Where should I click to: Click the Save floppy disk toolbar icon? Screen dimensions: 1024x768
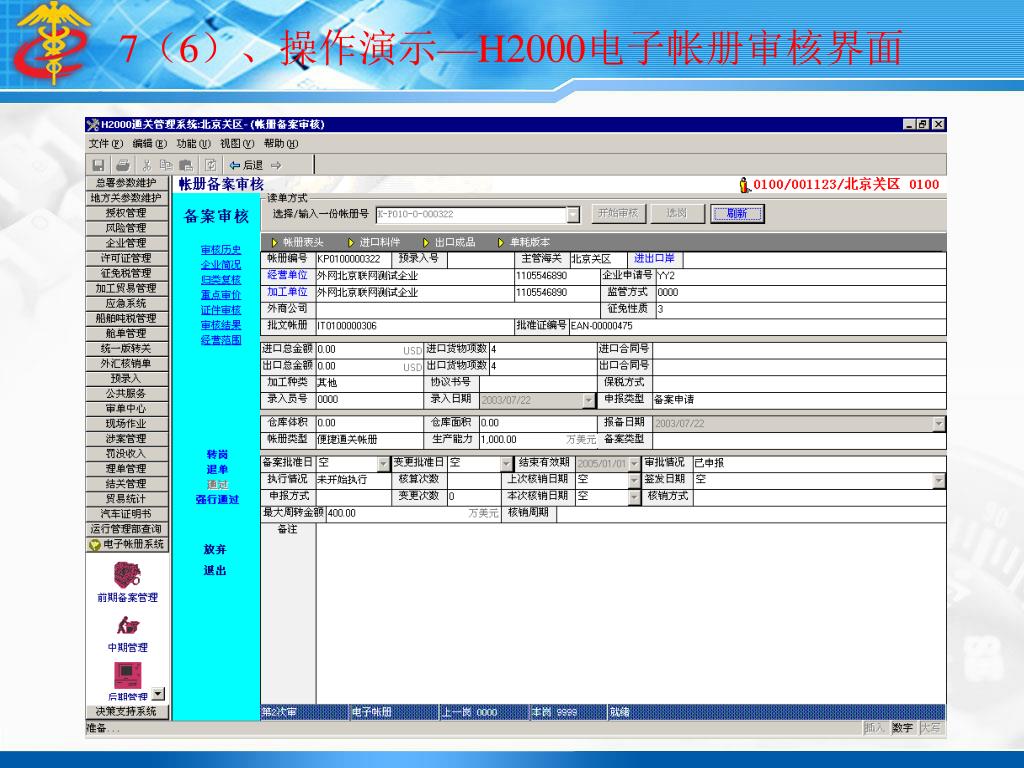(x=99, y=165)
